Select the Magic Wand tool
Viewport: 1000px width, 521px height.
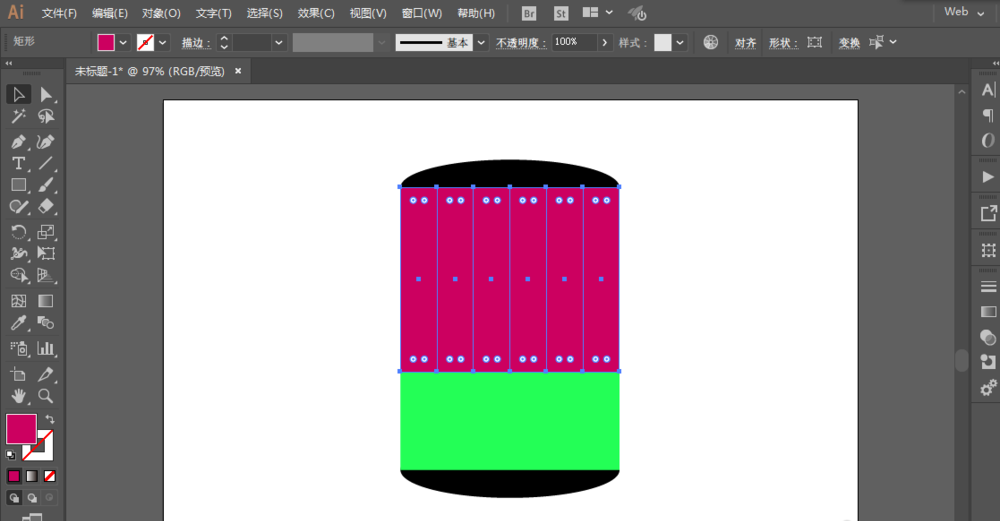click(x=18, y=116)
